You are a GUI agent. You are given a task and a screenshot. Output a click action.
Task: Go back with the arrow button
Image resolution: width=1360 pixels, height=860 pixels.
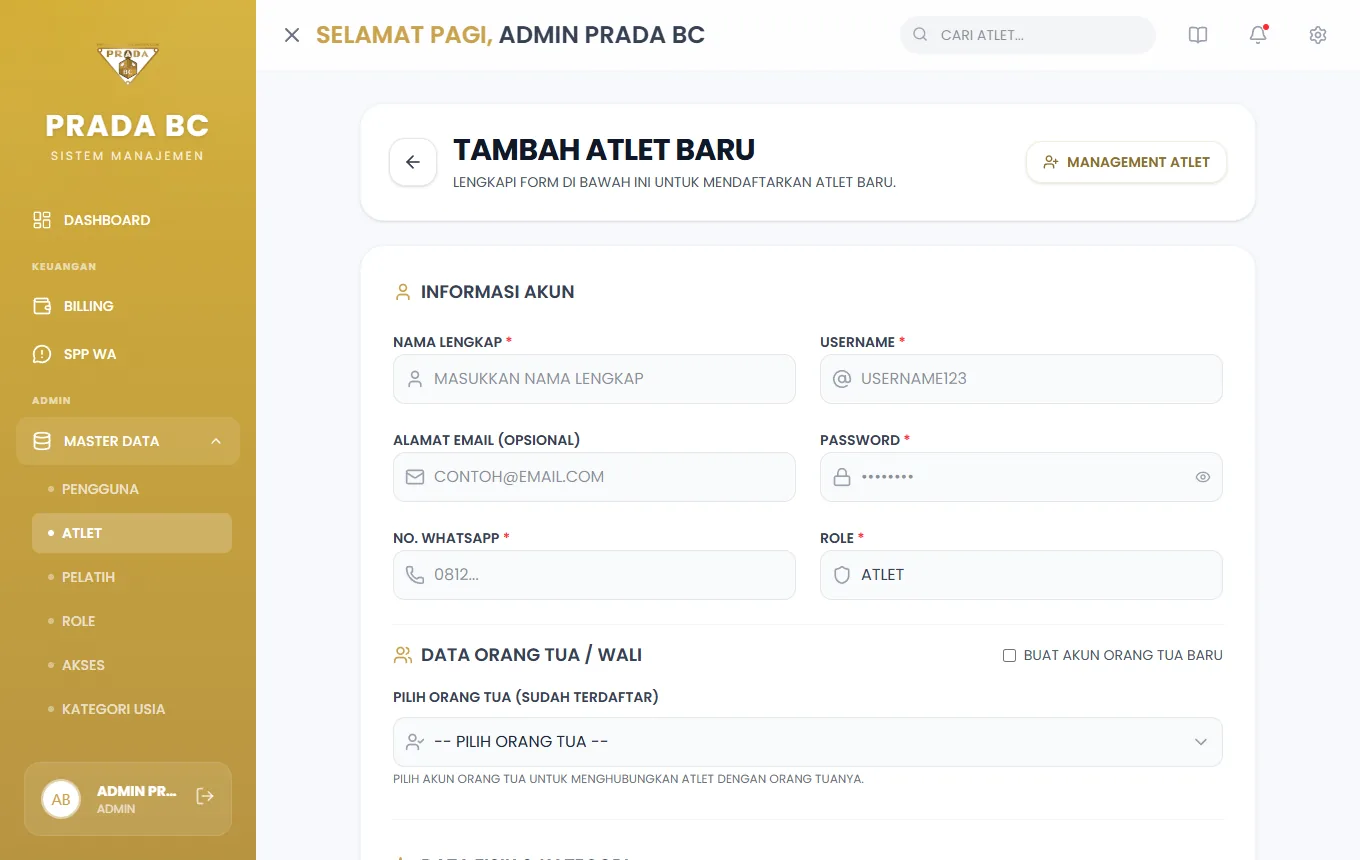coord(413,162)
